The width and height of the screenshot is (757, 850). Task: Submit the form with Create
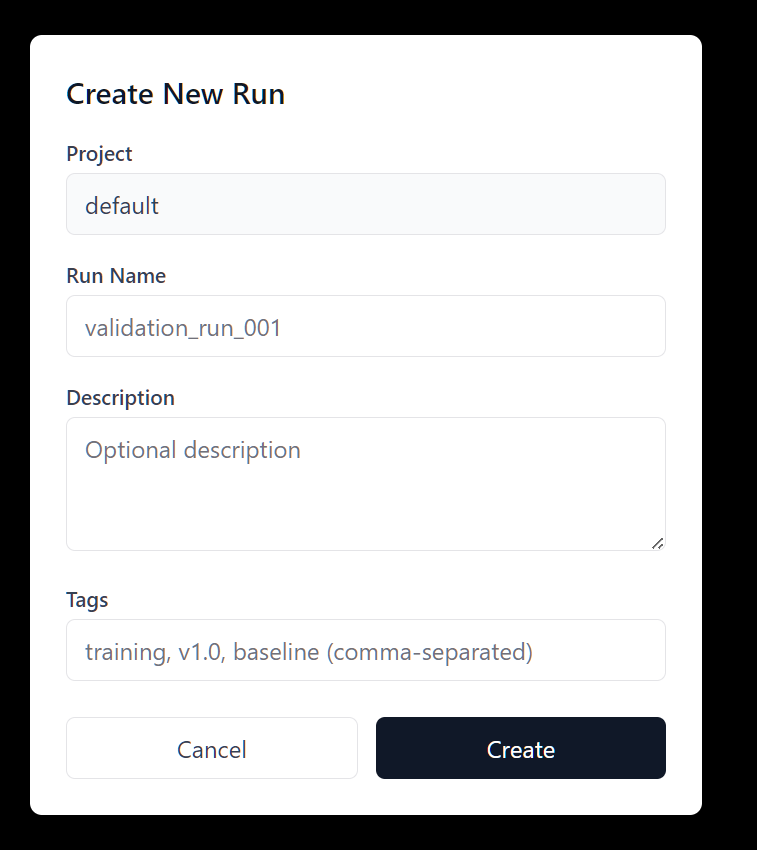(x=520, y=748)
